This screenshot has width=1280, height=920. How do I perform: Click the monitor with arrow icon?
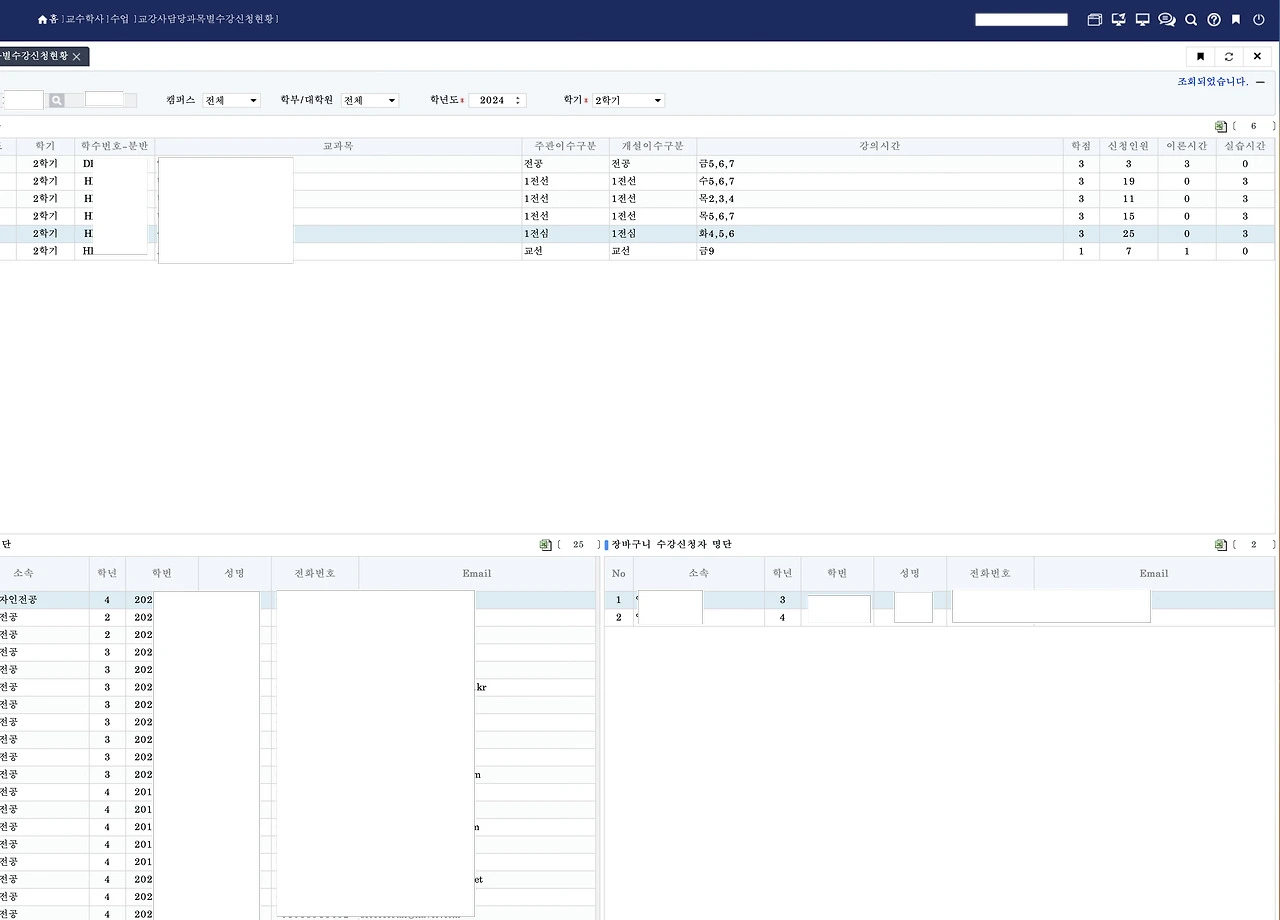[x=1118, y=19]
